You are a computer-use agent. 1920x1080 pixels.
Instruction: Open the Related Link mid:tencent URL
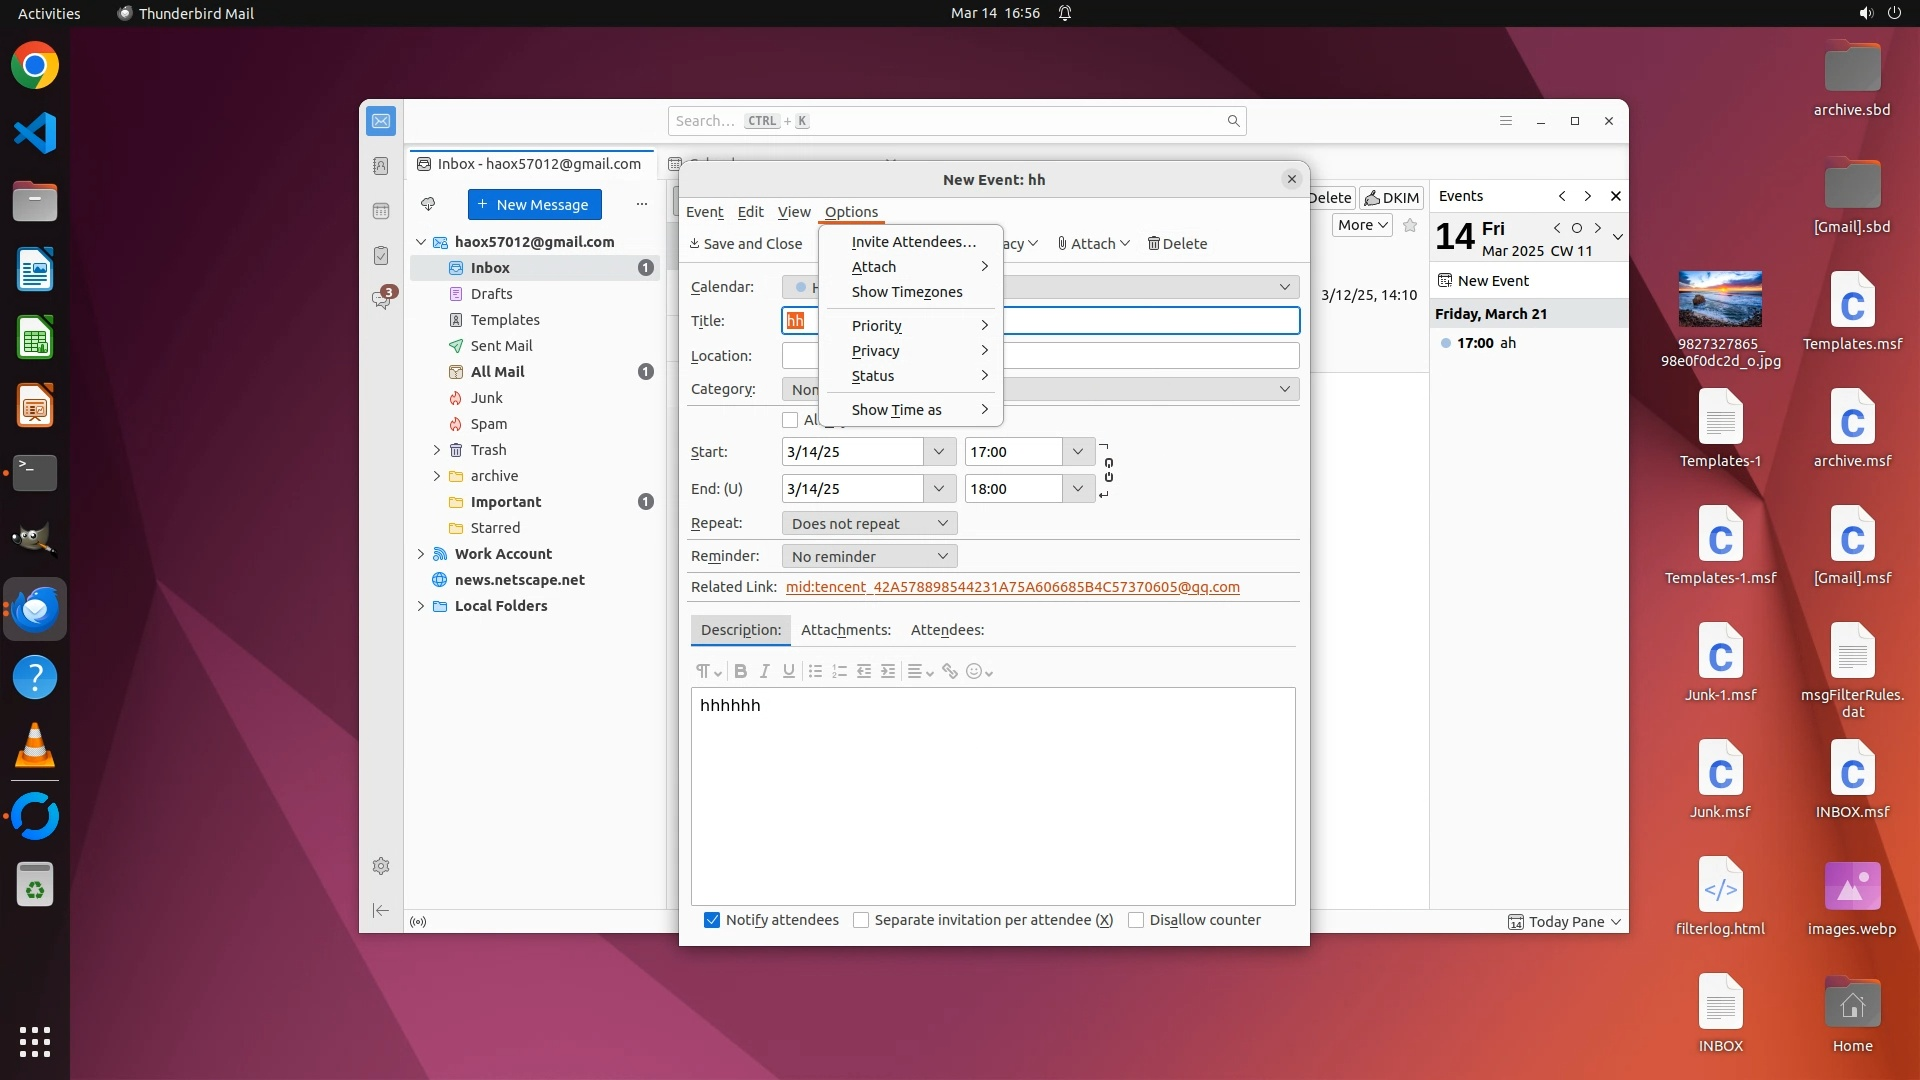coord(1012,587)
